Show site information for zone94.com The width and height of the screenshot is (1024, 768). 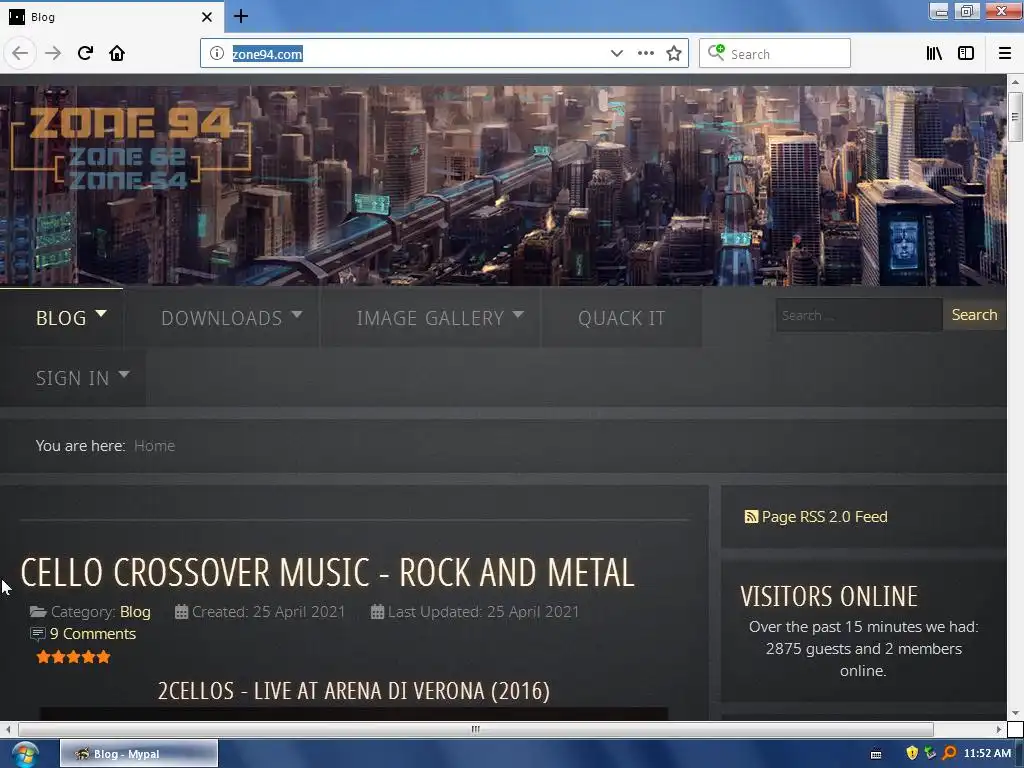(217, 54)
